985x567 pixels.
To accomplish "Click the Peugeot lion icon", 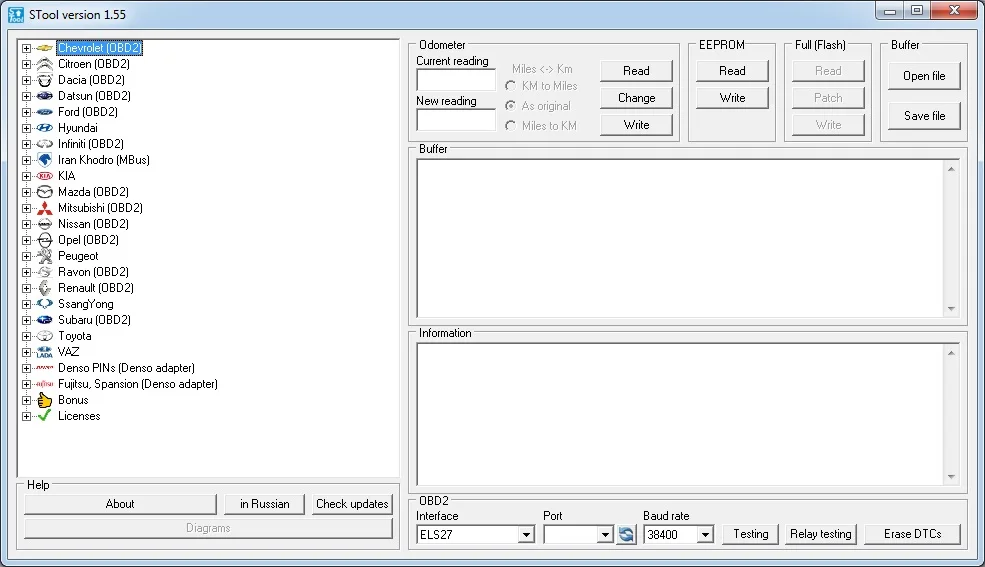I will point(45,256).
